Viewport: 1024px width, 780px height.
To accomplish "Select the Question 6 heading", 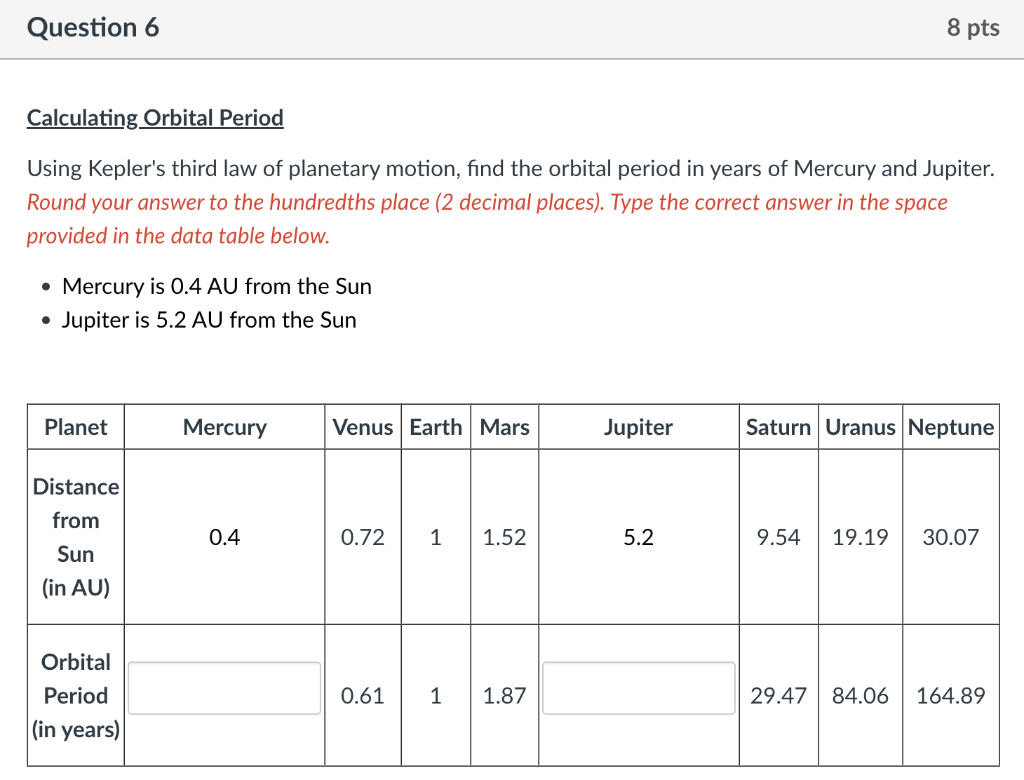I will (93, 28).
